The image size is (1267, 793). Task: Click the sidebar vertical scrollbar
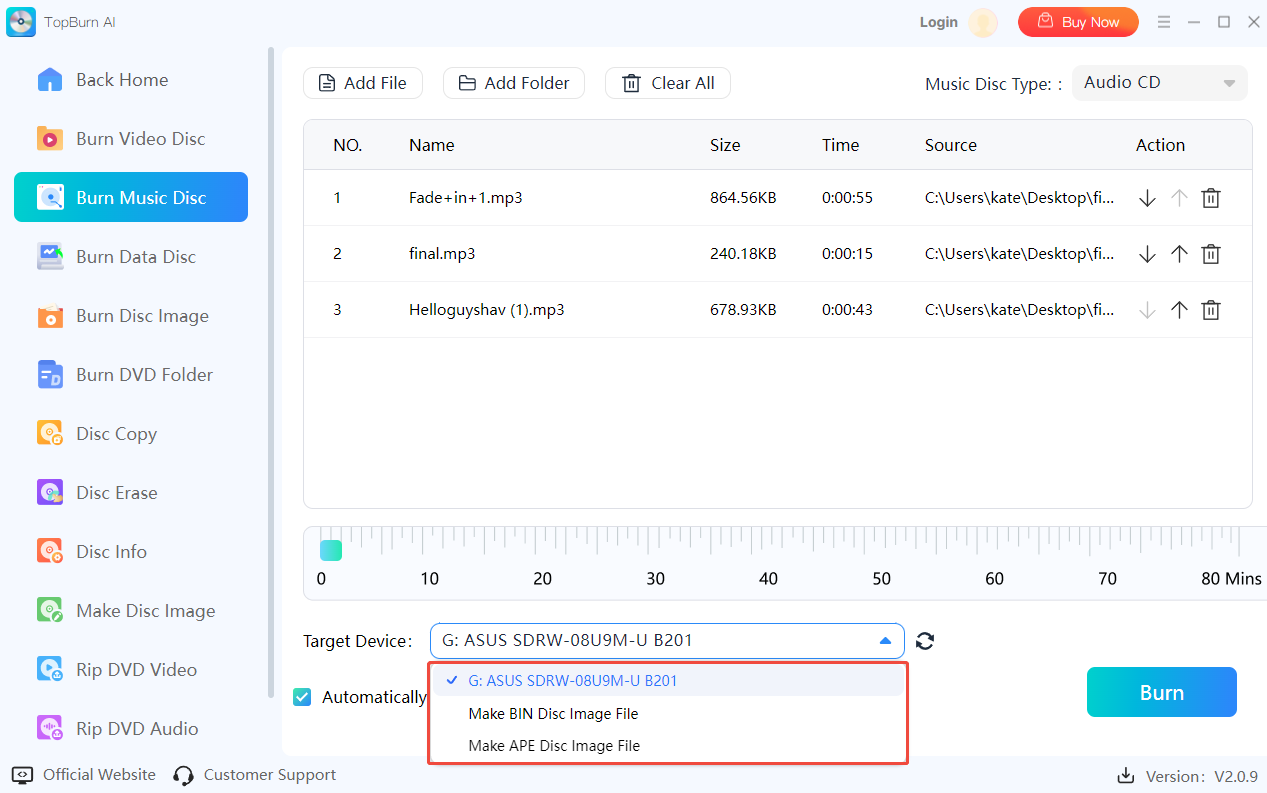click(270, 370)
